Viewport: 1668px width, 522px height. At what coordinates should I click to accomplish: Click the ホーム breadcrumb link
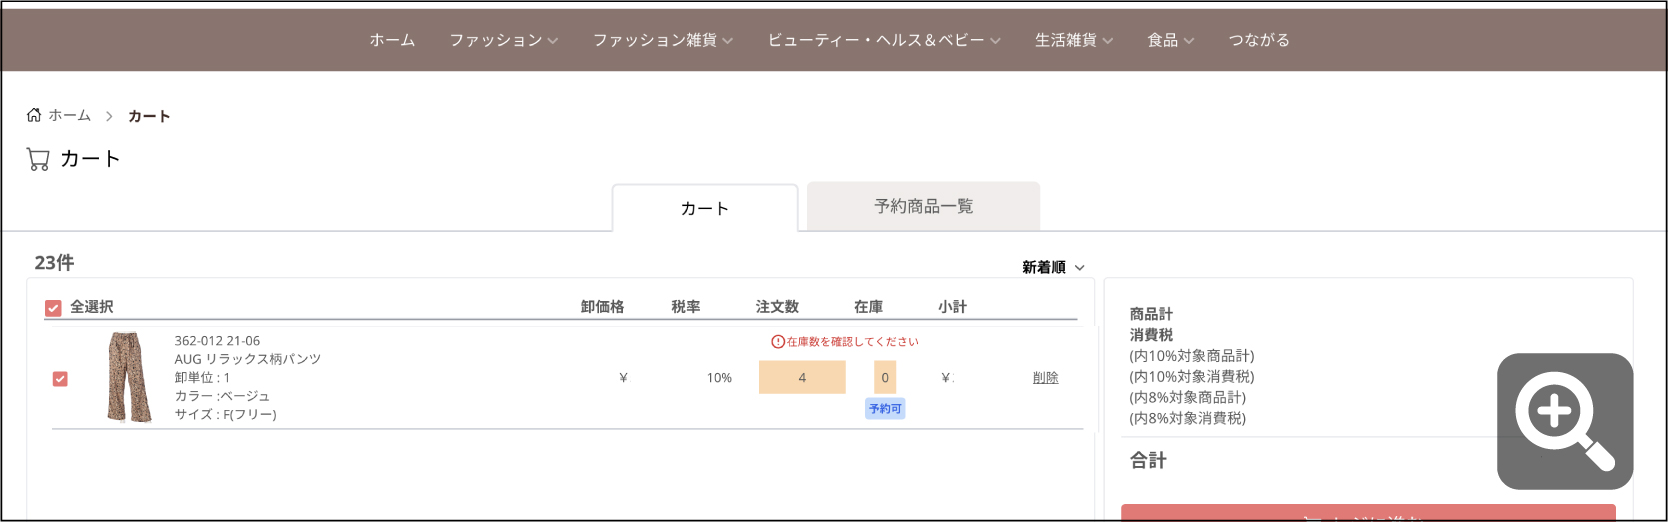pos(69,115)
